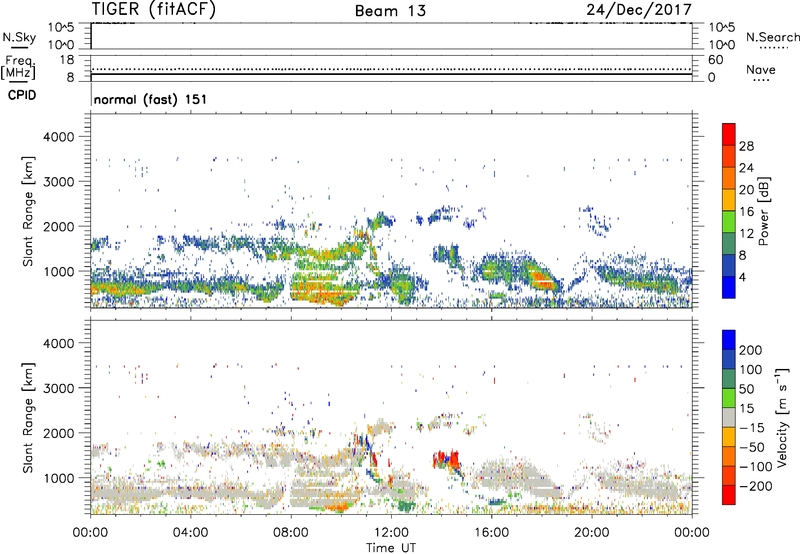Click the 60 tick on Nave axis
This screenshot has width=800, height=554.
coord(715,60)
